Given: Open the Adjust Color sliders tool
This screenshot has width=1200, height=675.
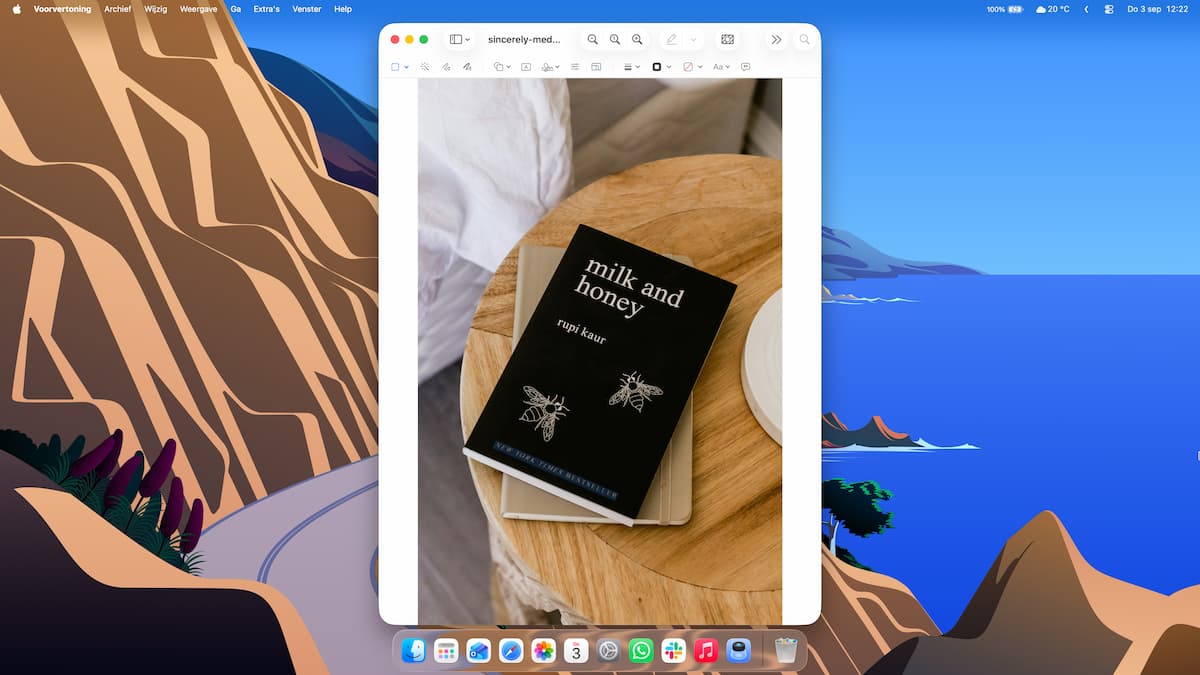Looking at the screenshot, I should click(575, 67).
